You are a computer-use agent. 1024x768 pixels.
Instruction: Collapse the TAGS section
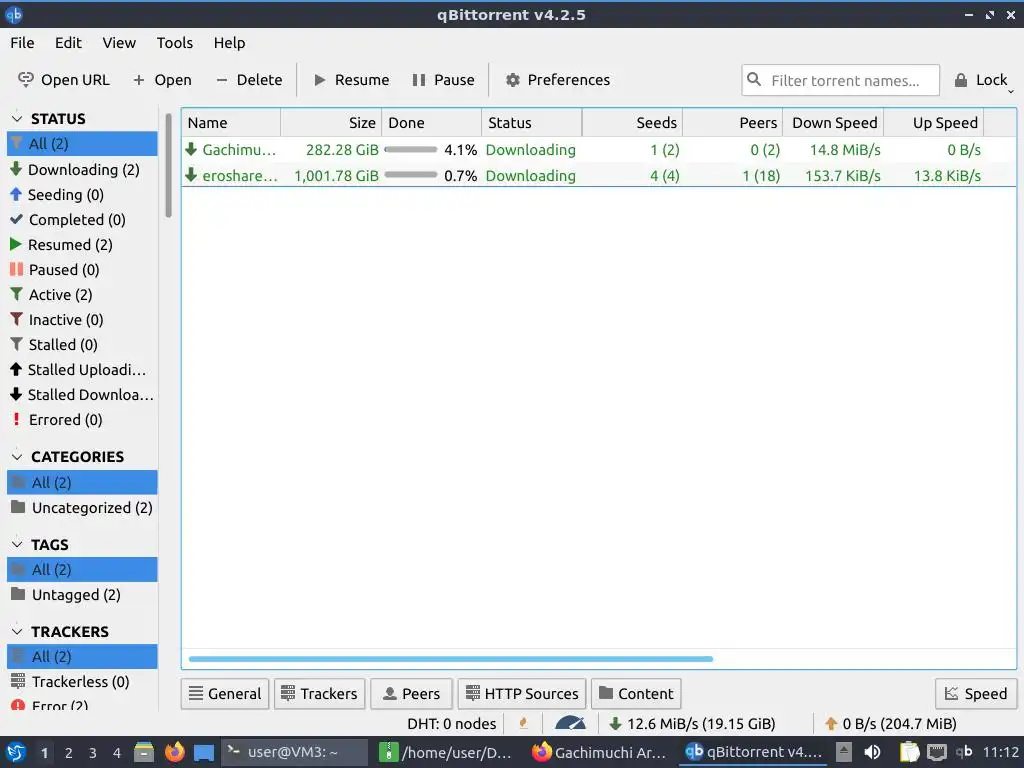pos(18,544)
